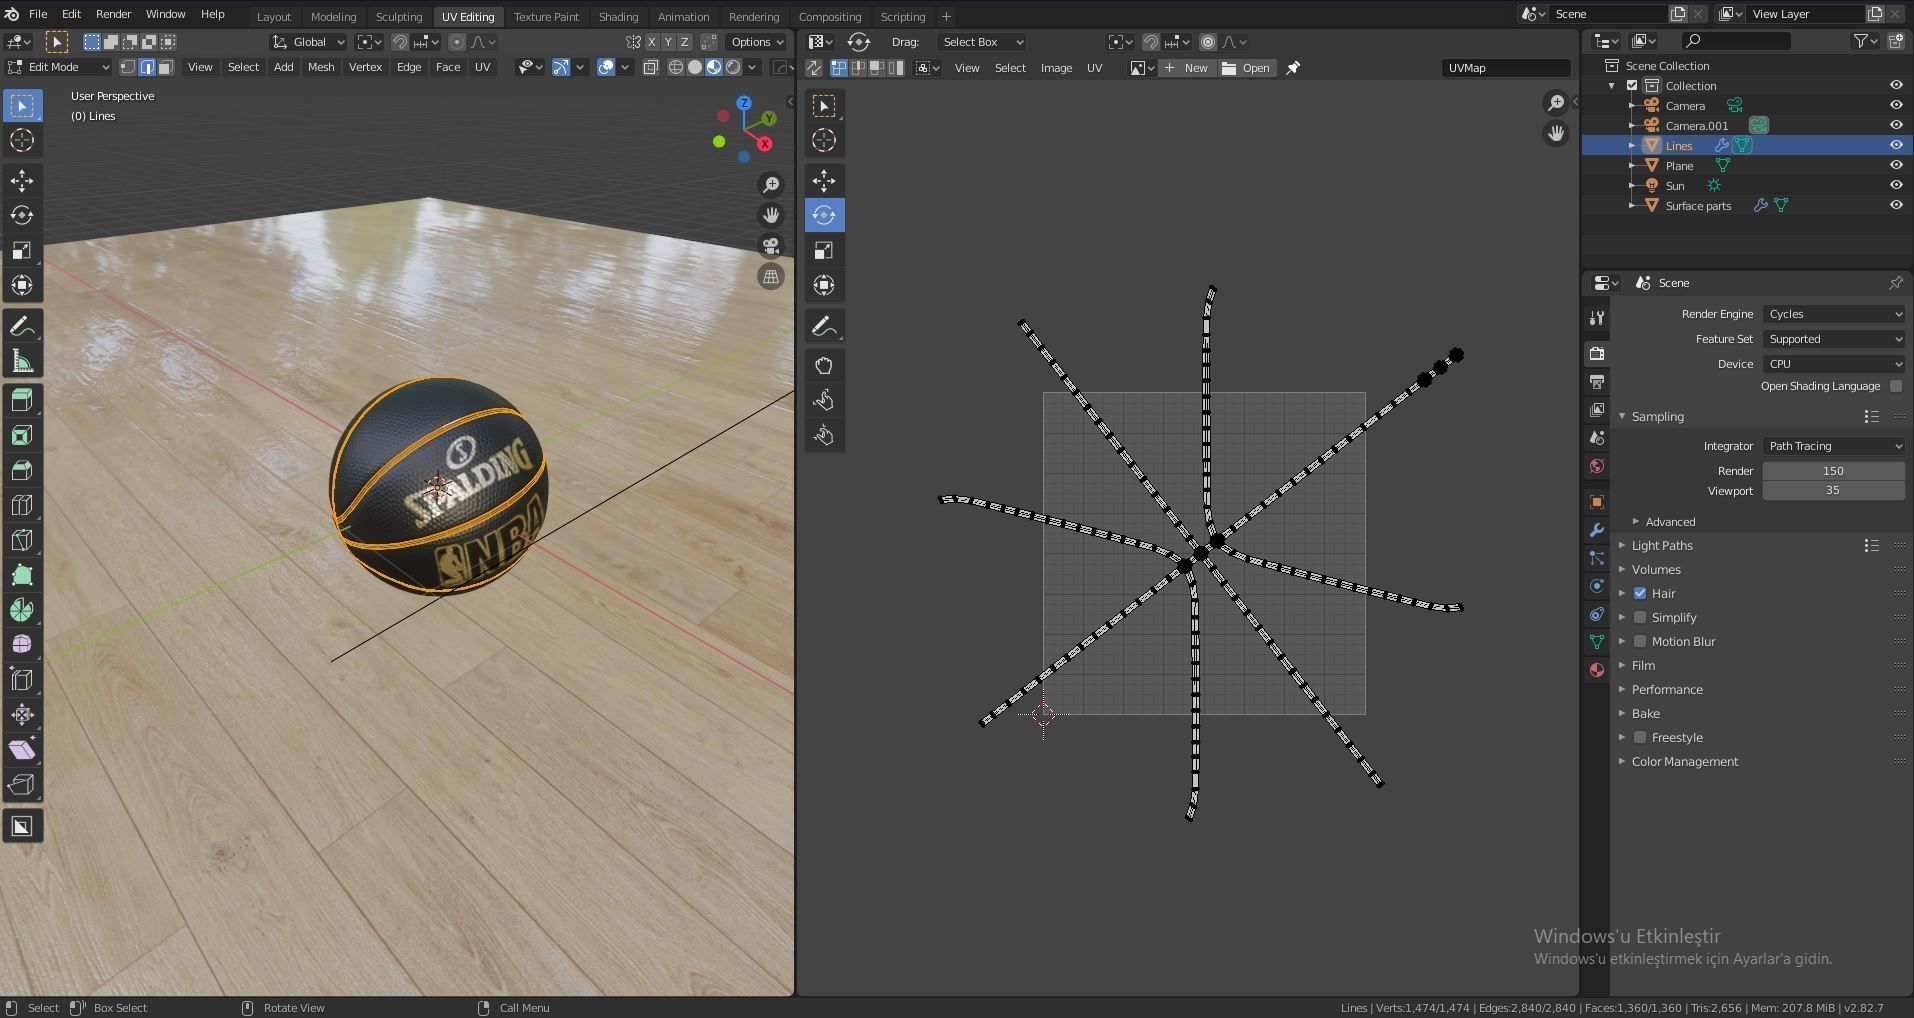Switch to the Sculpting workspace tab
This screenshot has height=1018, width=1914.
[399, 17]
